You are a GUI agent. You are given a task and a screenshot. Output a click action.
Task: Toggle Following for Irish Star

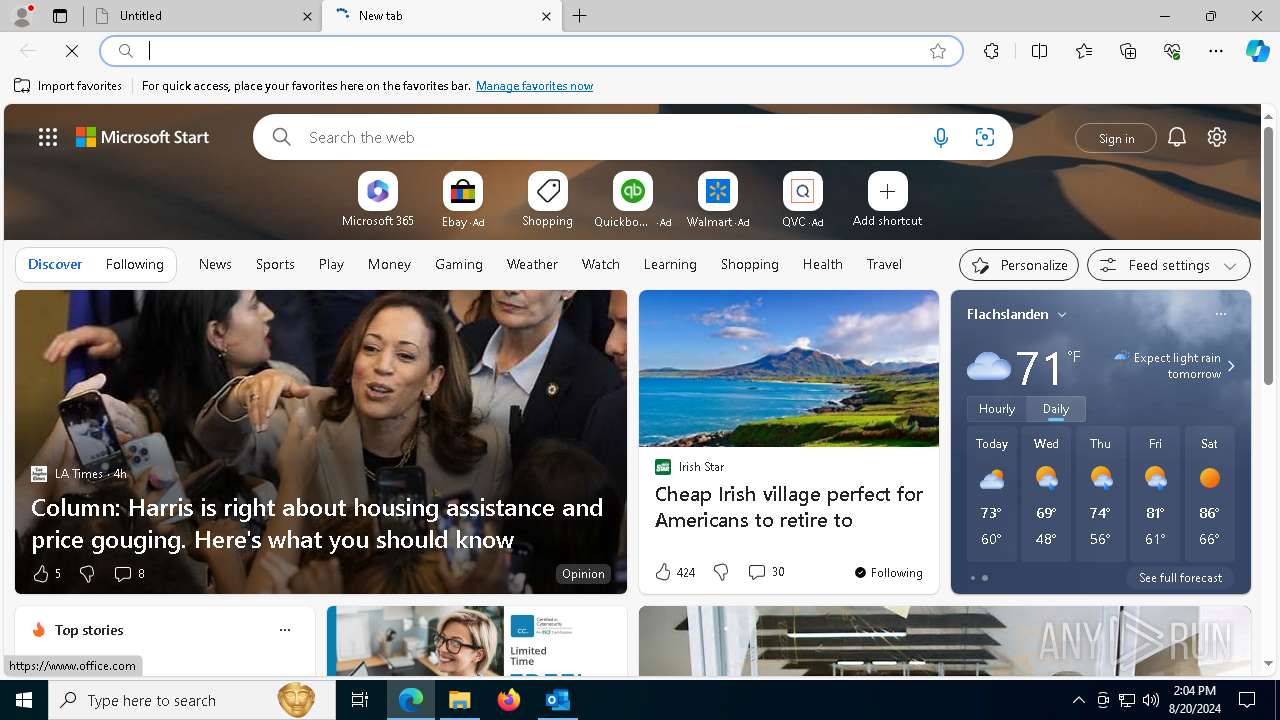(x=888, y=573)
